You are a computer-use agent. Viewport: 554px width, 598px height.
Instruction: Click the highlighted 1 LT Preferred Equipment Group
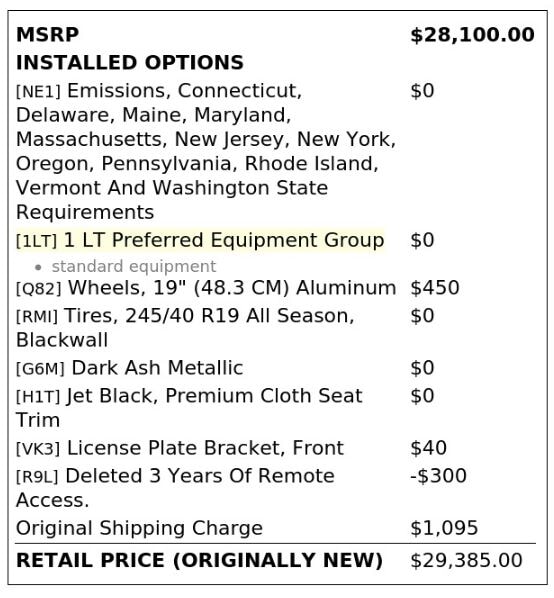[224, 240]
